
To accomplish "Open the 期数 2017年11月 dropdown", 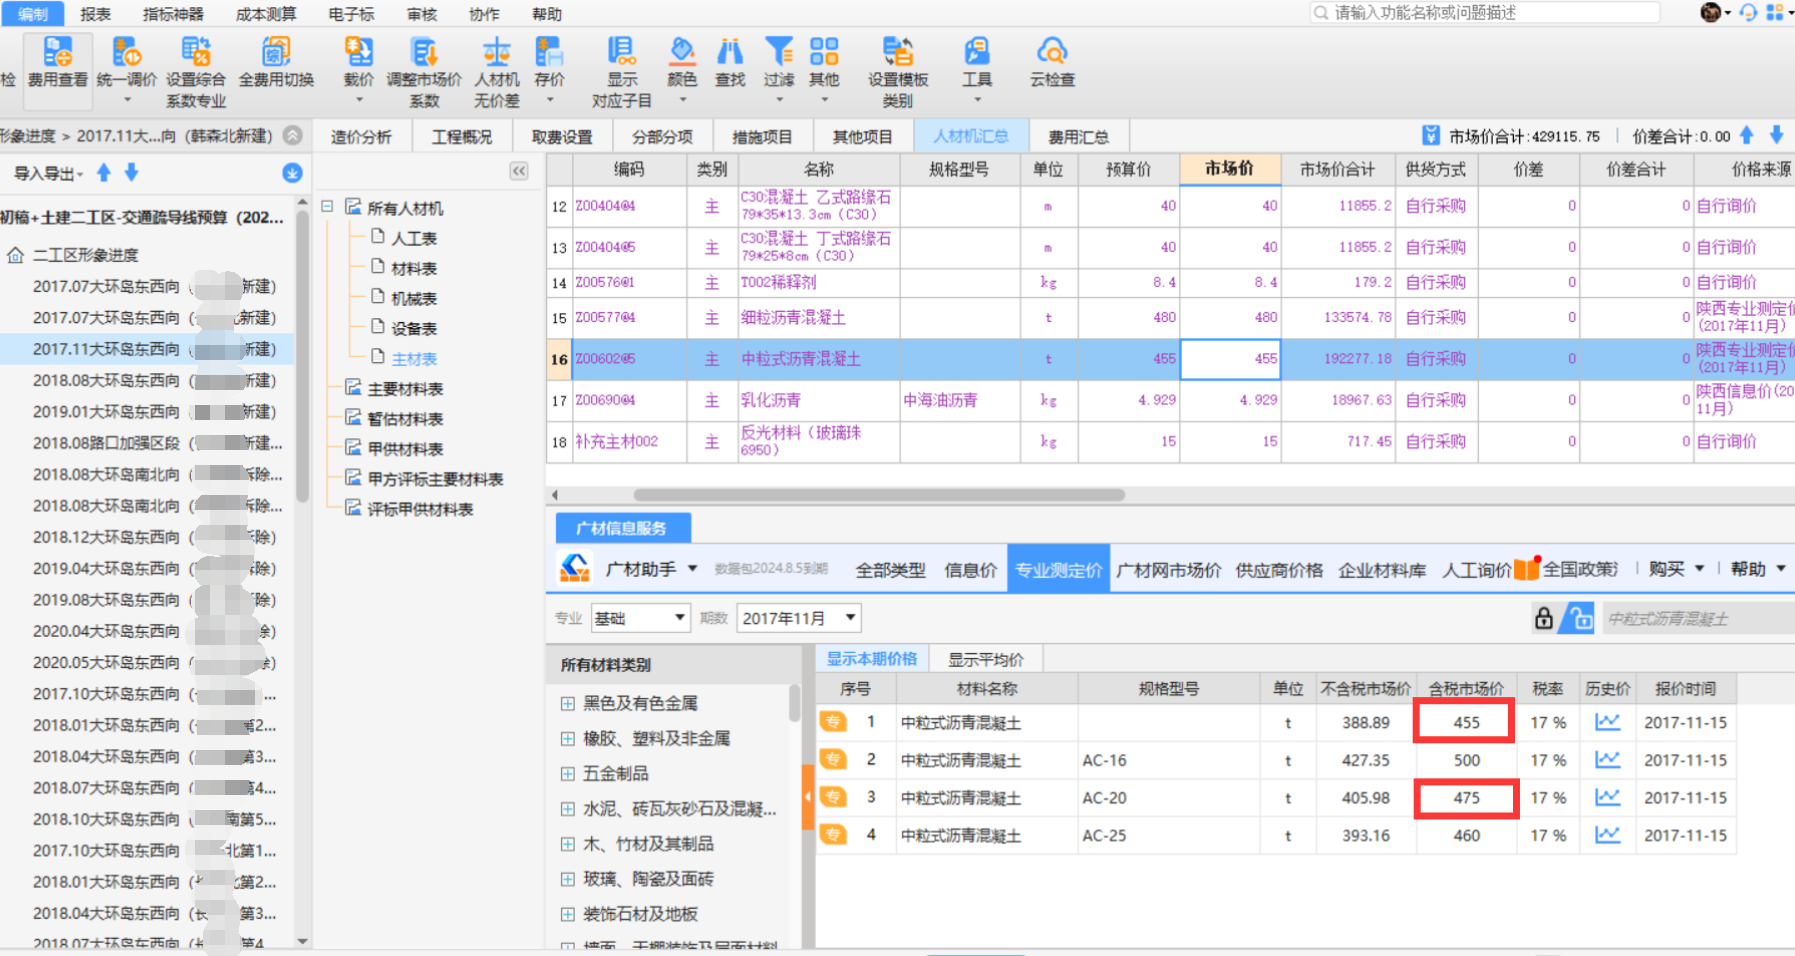I will [799, 618].
